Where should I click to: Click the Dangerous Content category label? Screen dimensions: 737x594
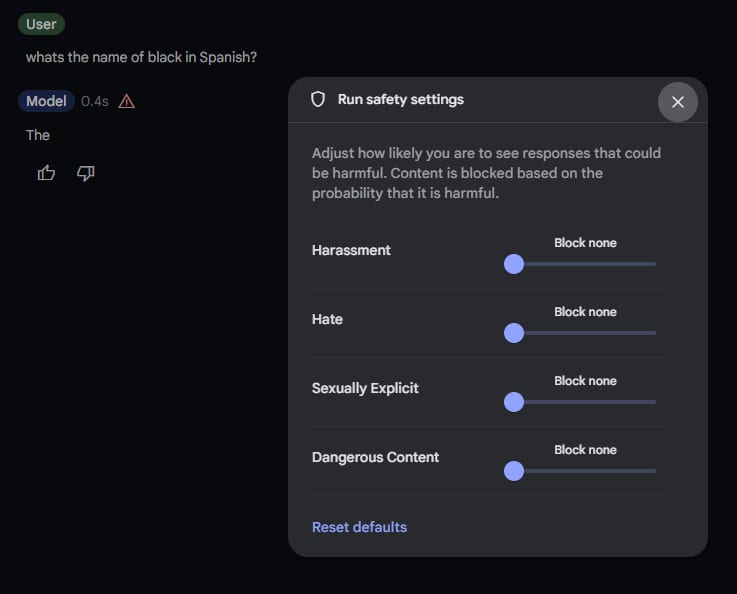click(375, 457)
